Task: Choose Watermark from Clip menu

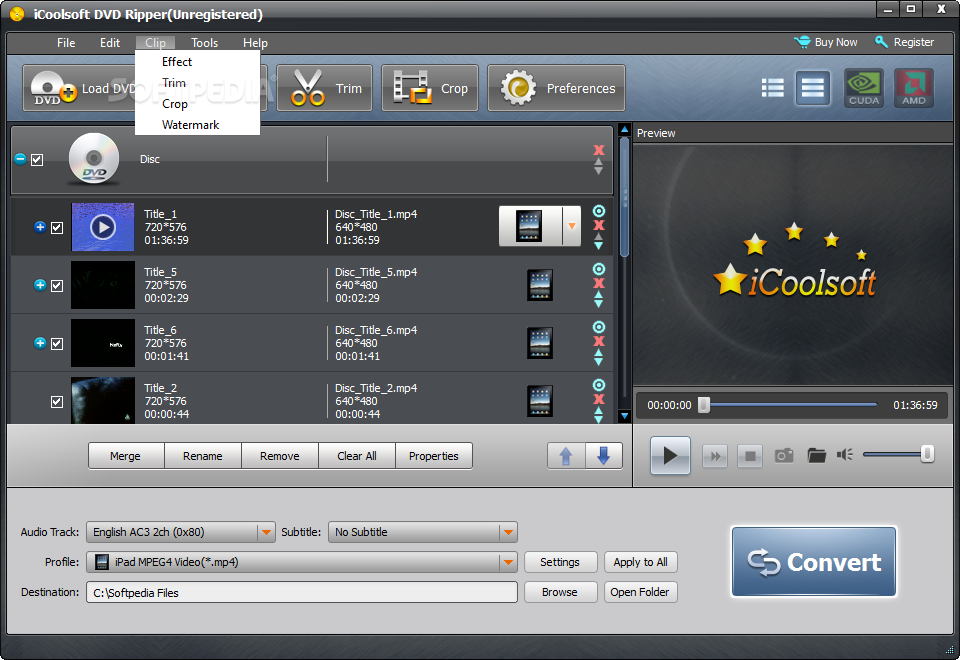Action: click(x=190, y=125)
